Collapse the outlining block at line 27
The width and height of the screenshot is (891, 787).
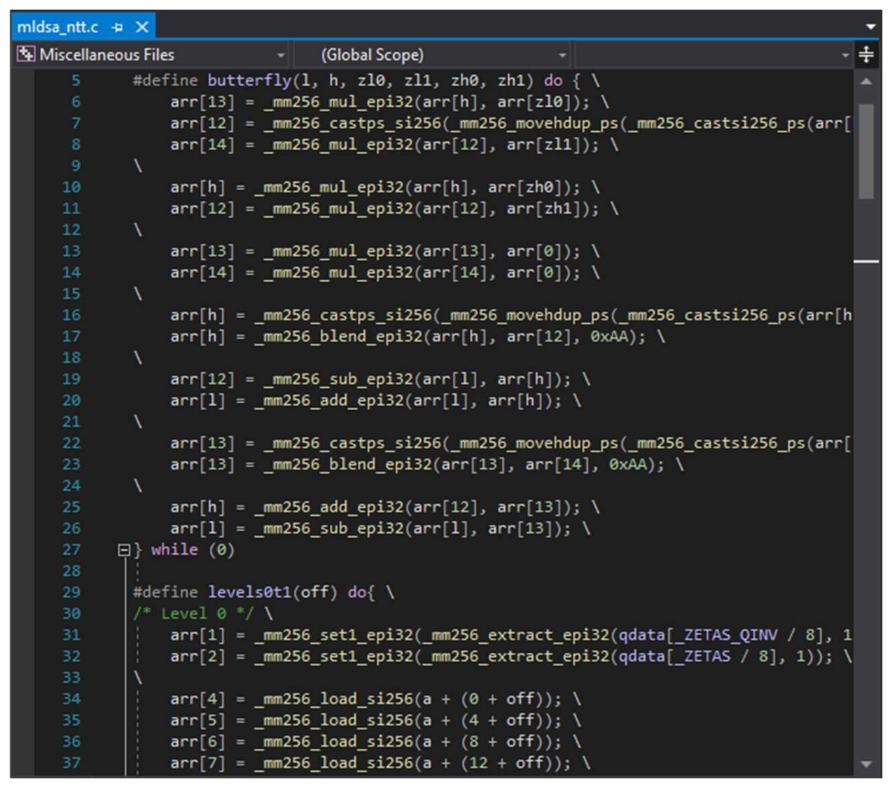click(x=123, y=549)
